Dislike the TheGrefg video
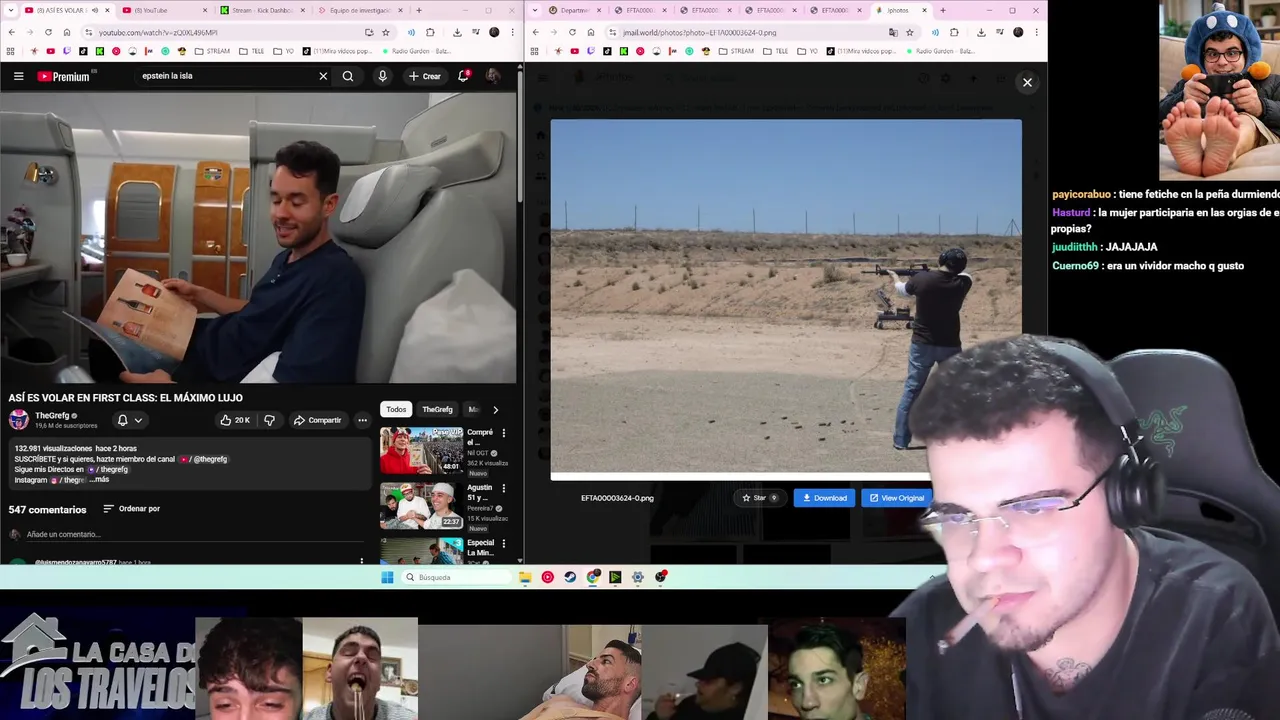 [x=269, y=420]
